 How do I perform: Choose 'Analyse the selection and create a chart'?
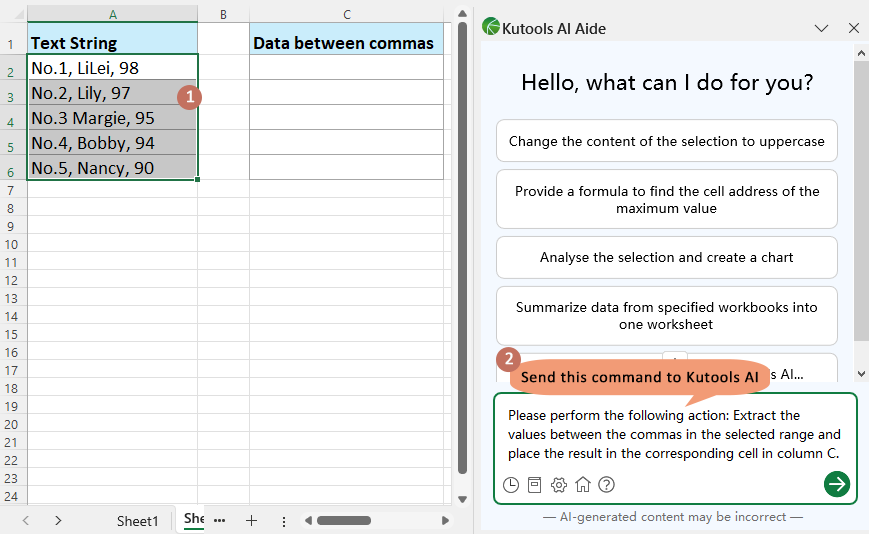(666, 257)
